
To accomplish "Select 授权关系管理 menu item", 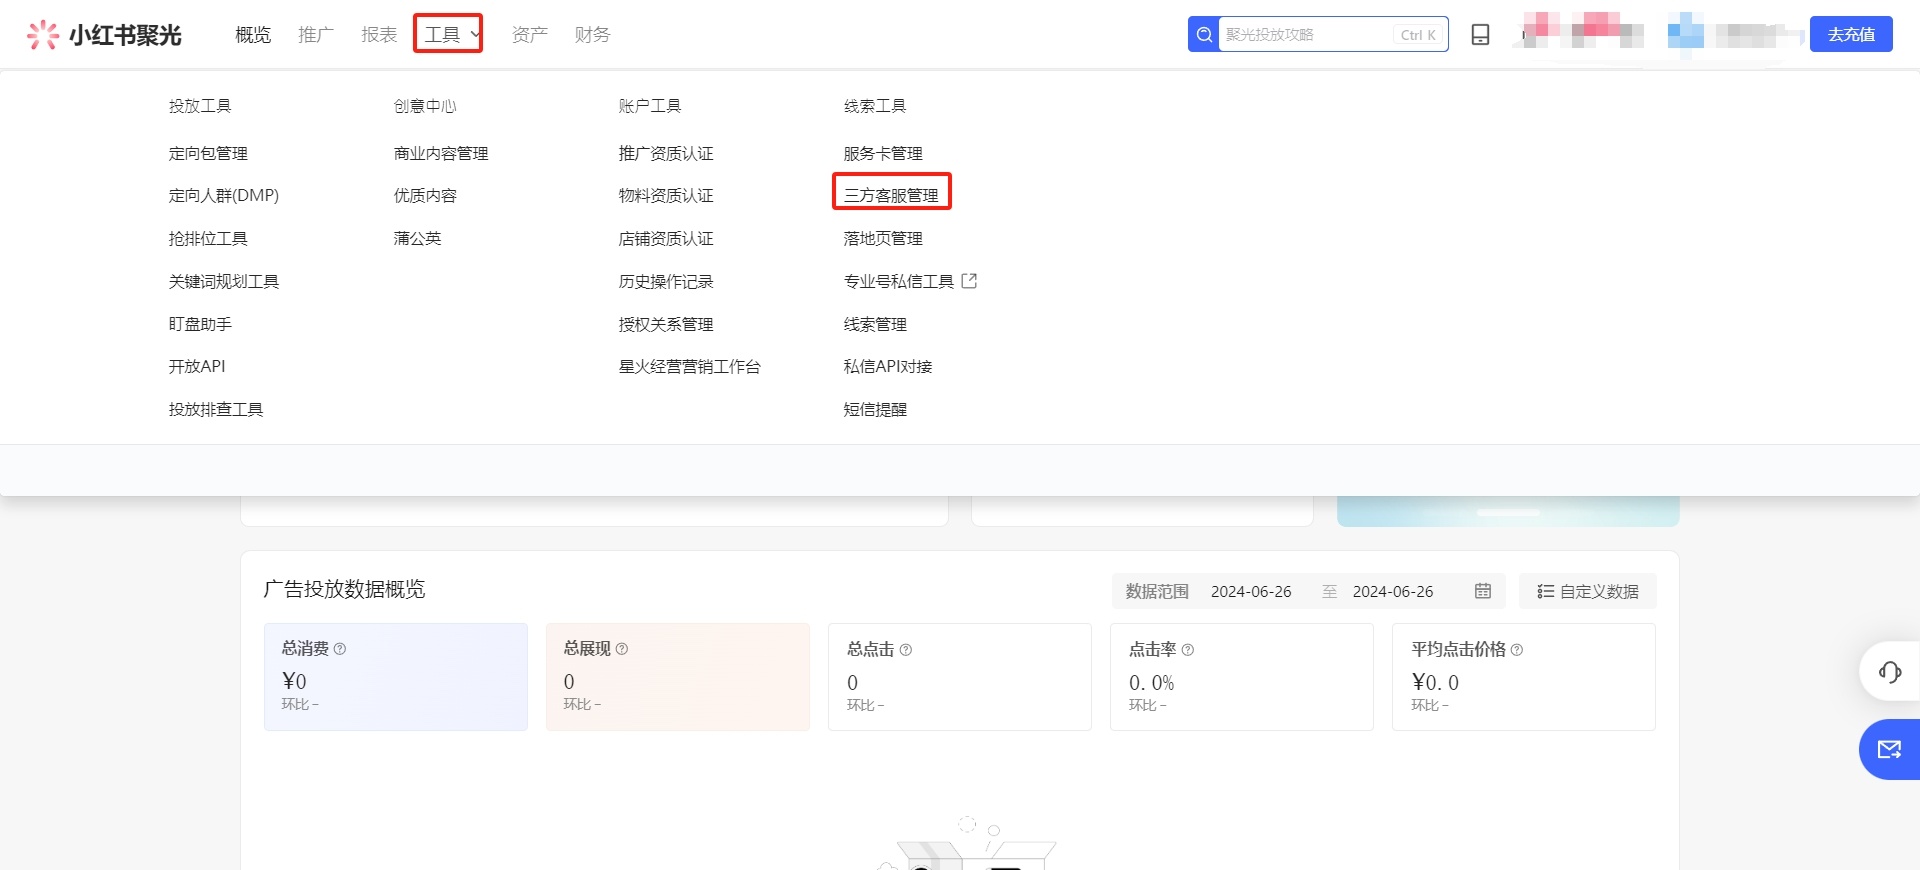I will 666,325.
